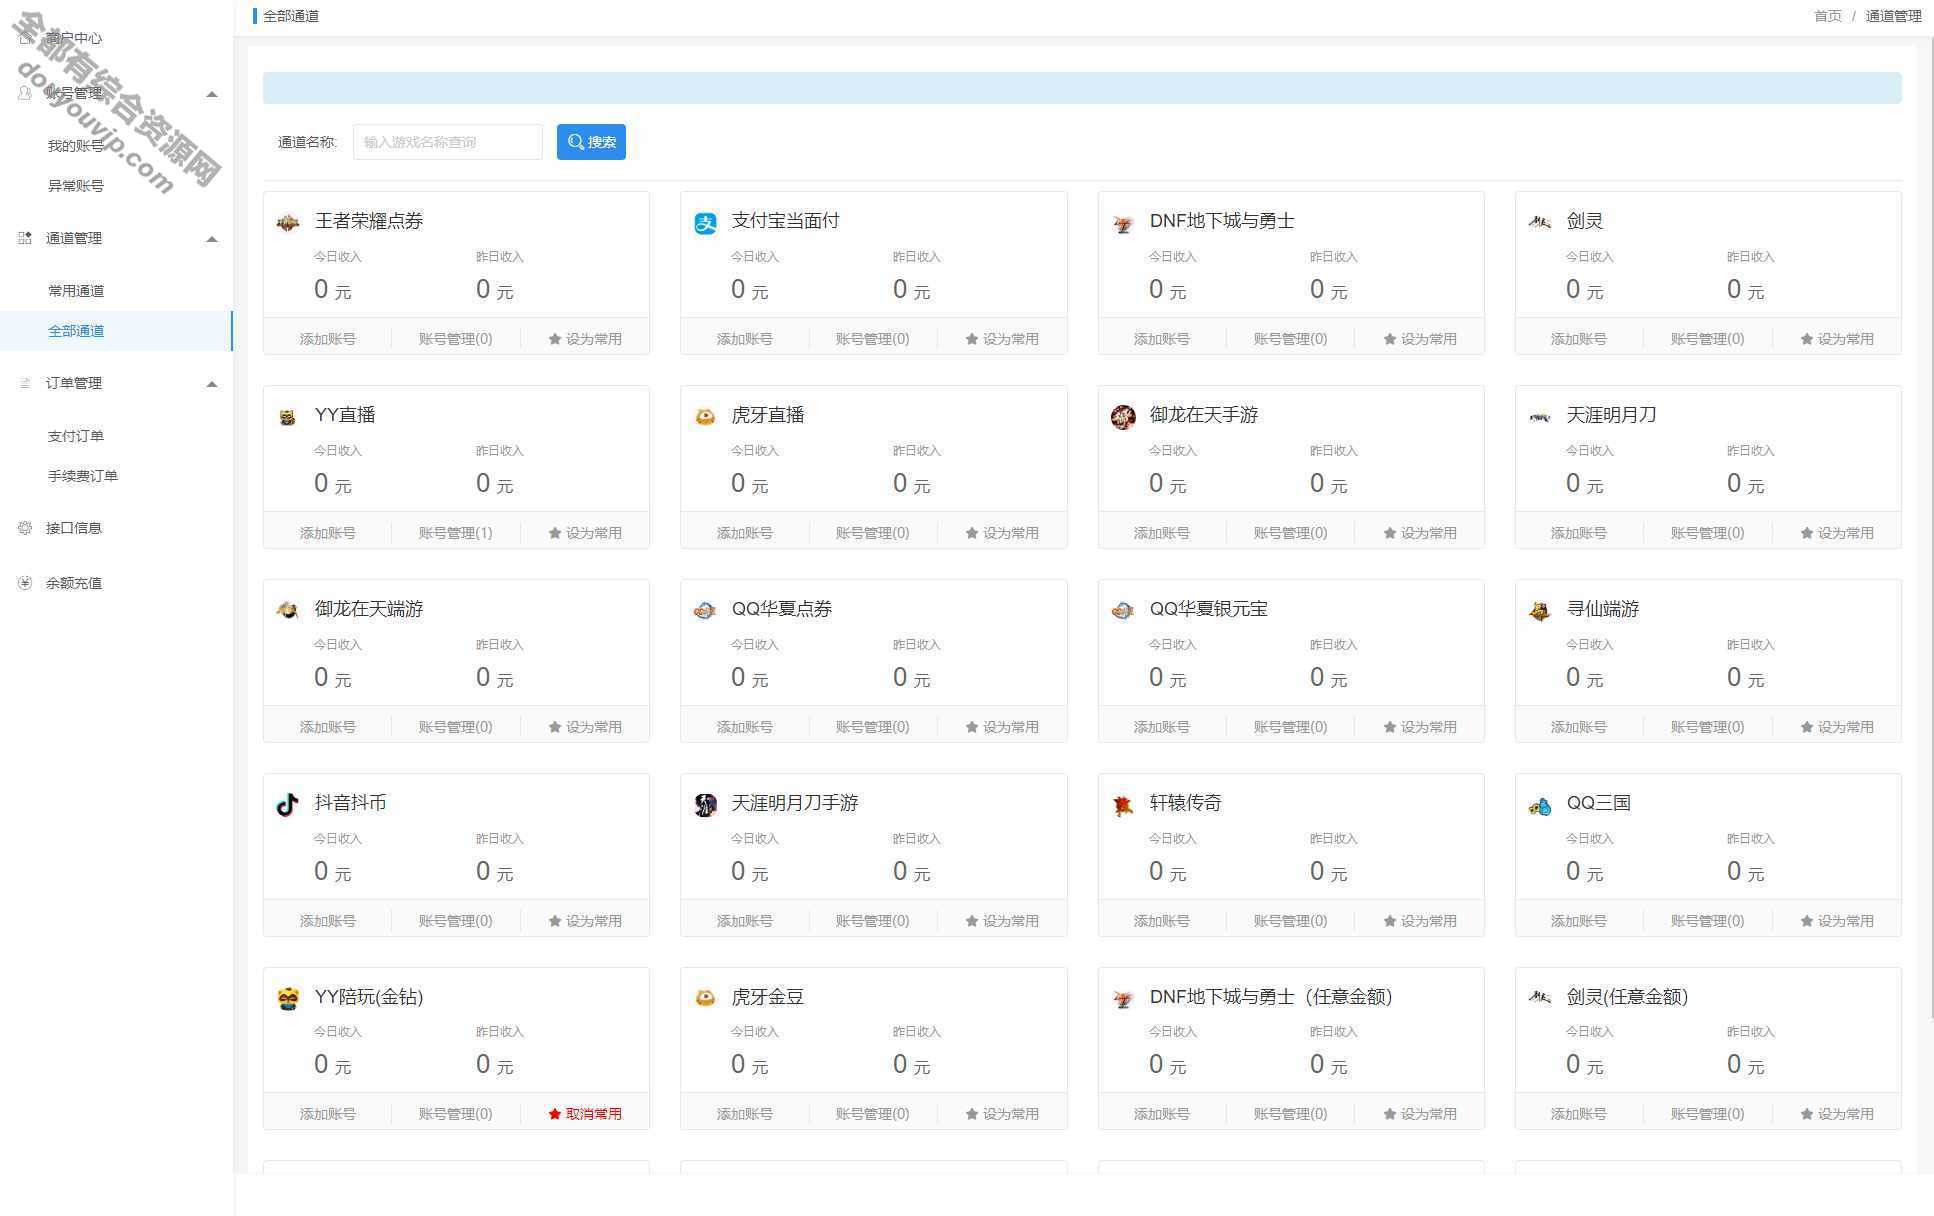Collapse the 账号管理 sidebar arrow
The image size is (1934, 1216).
point(212,94)
